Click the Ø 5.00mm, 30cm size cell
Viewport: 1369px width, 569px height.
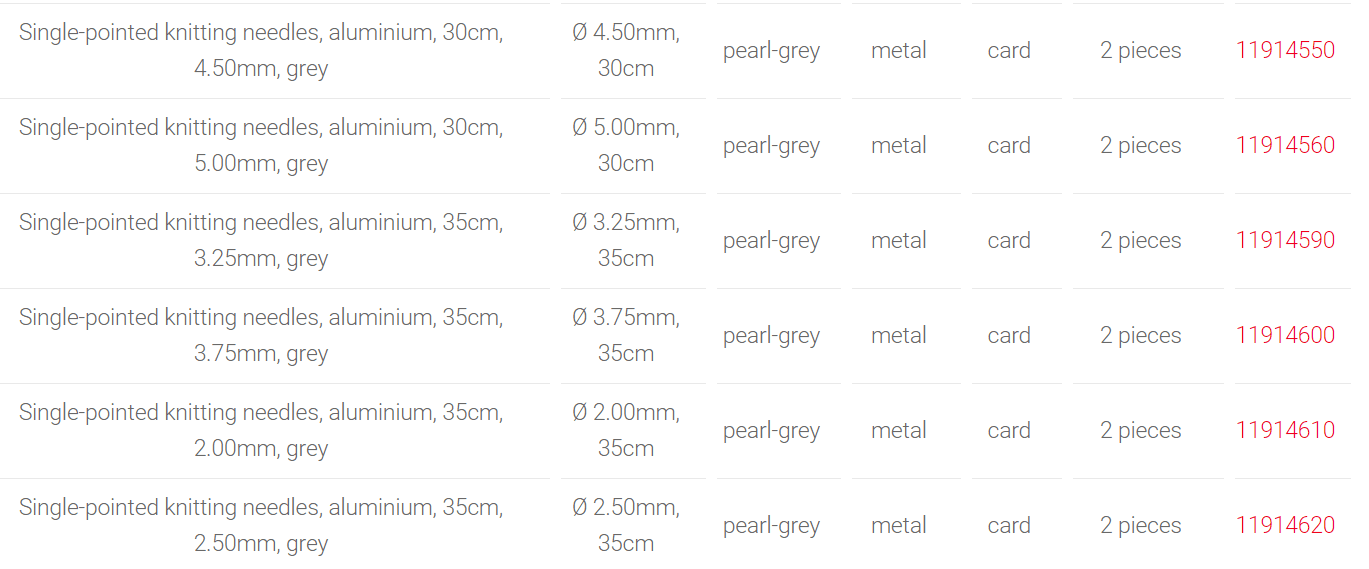(x=626, y=146)
